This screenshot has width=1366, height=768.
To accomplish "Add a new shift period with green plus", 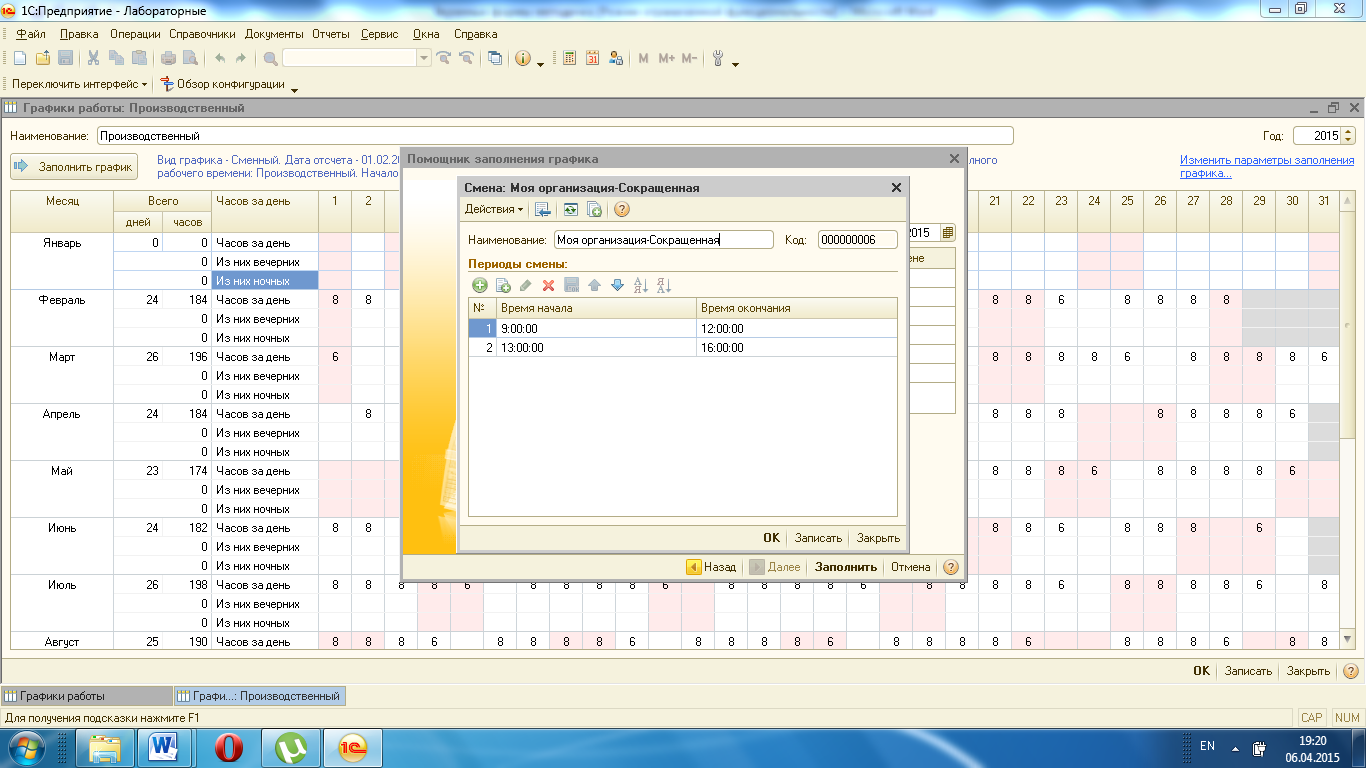I will coord(480,285).
